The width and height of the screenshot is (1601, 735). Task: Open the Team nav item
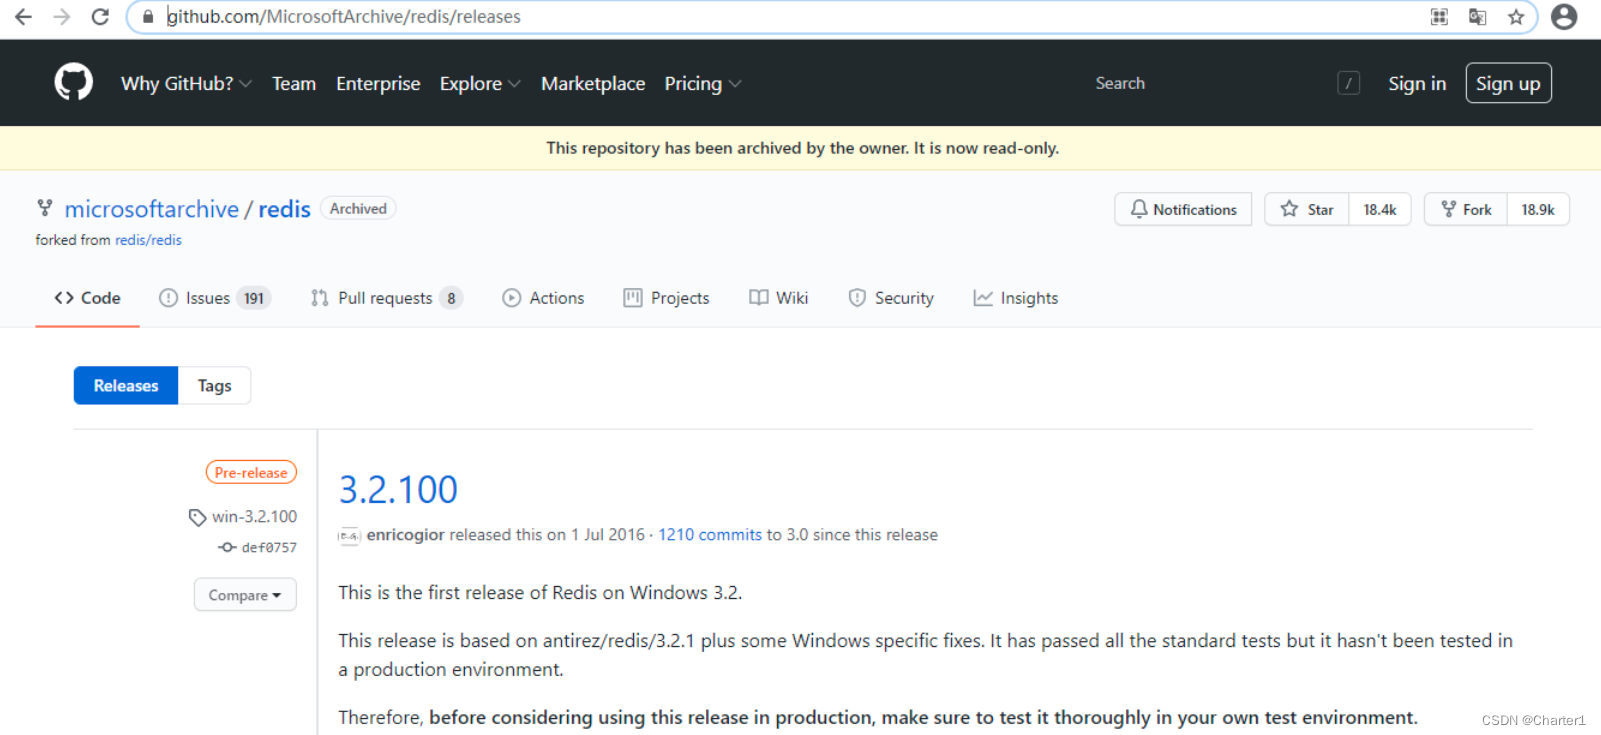point(294,83)
